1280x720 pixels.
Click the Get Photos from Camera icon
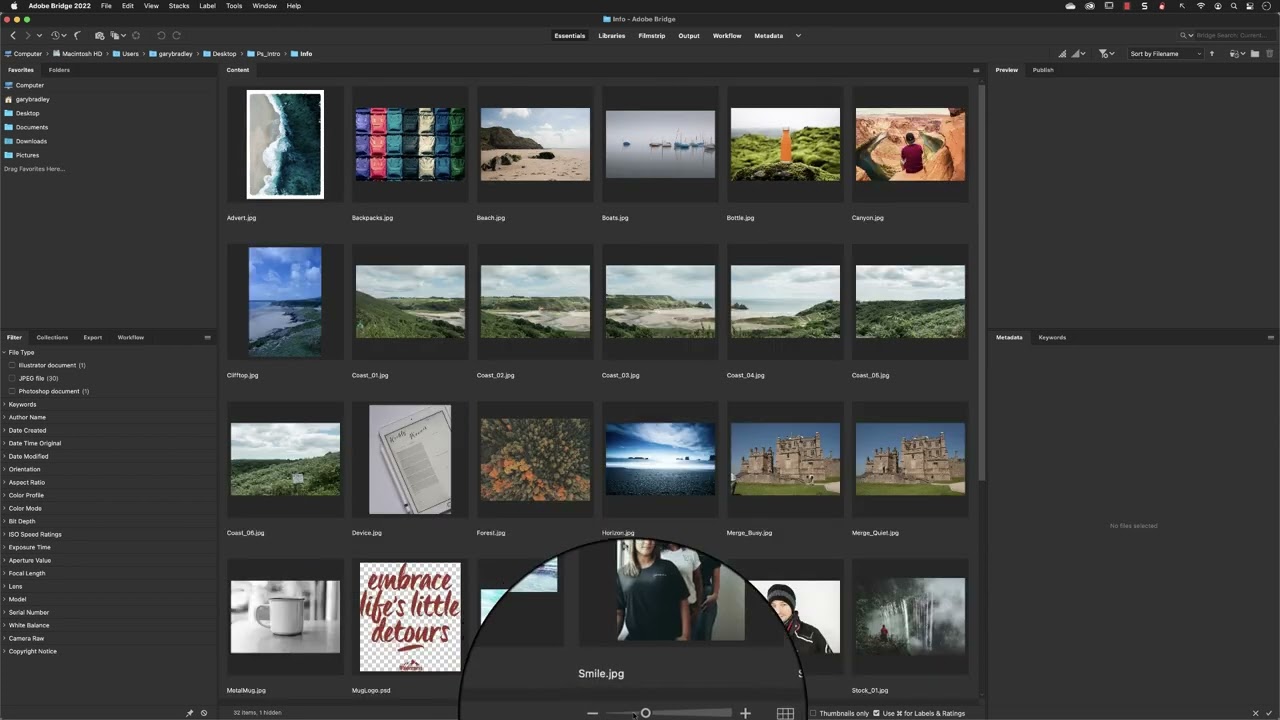pyautogui.click(x=99, y=35)
